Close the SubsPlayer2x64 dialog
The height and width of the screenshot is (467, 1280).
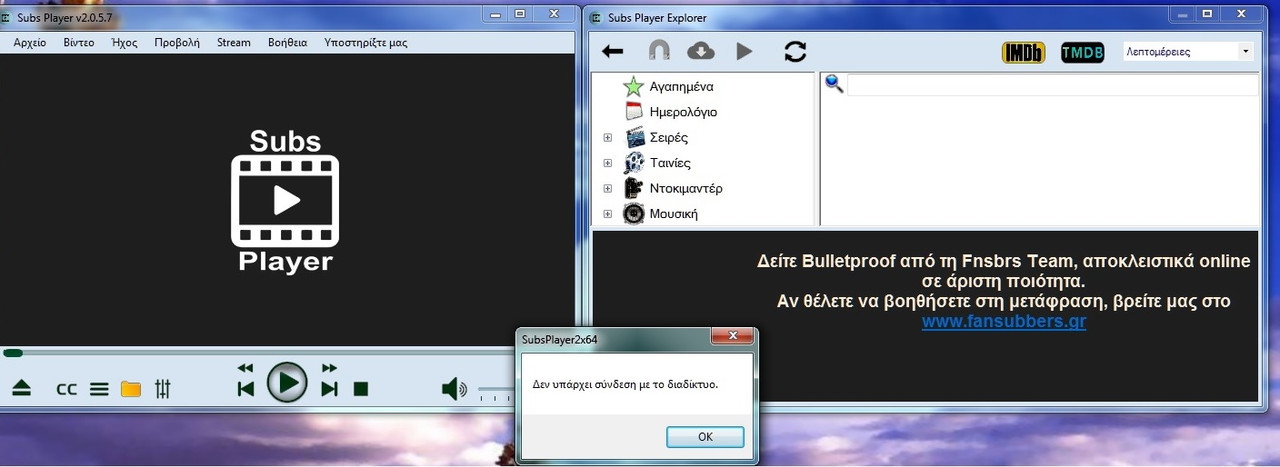pos(734,335)
